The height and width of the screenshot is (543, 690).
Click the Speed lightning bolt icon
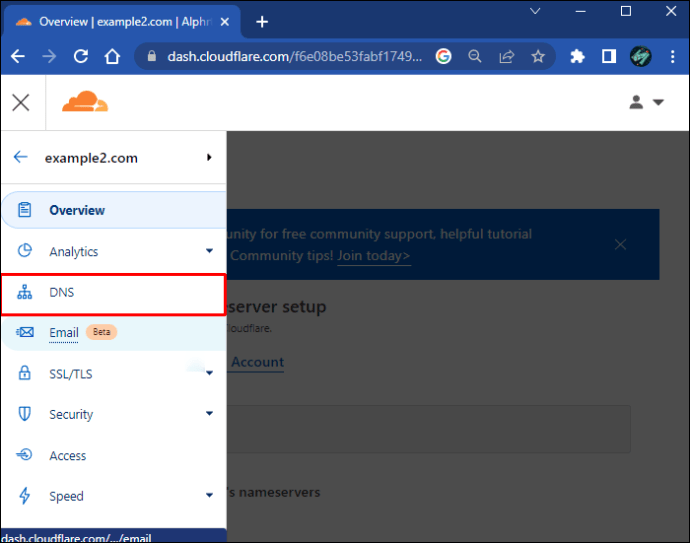pos(25,495)
